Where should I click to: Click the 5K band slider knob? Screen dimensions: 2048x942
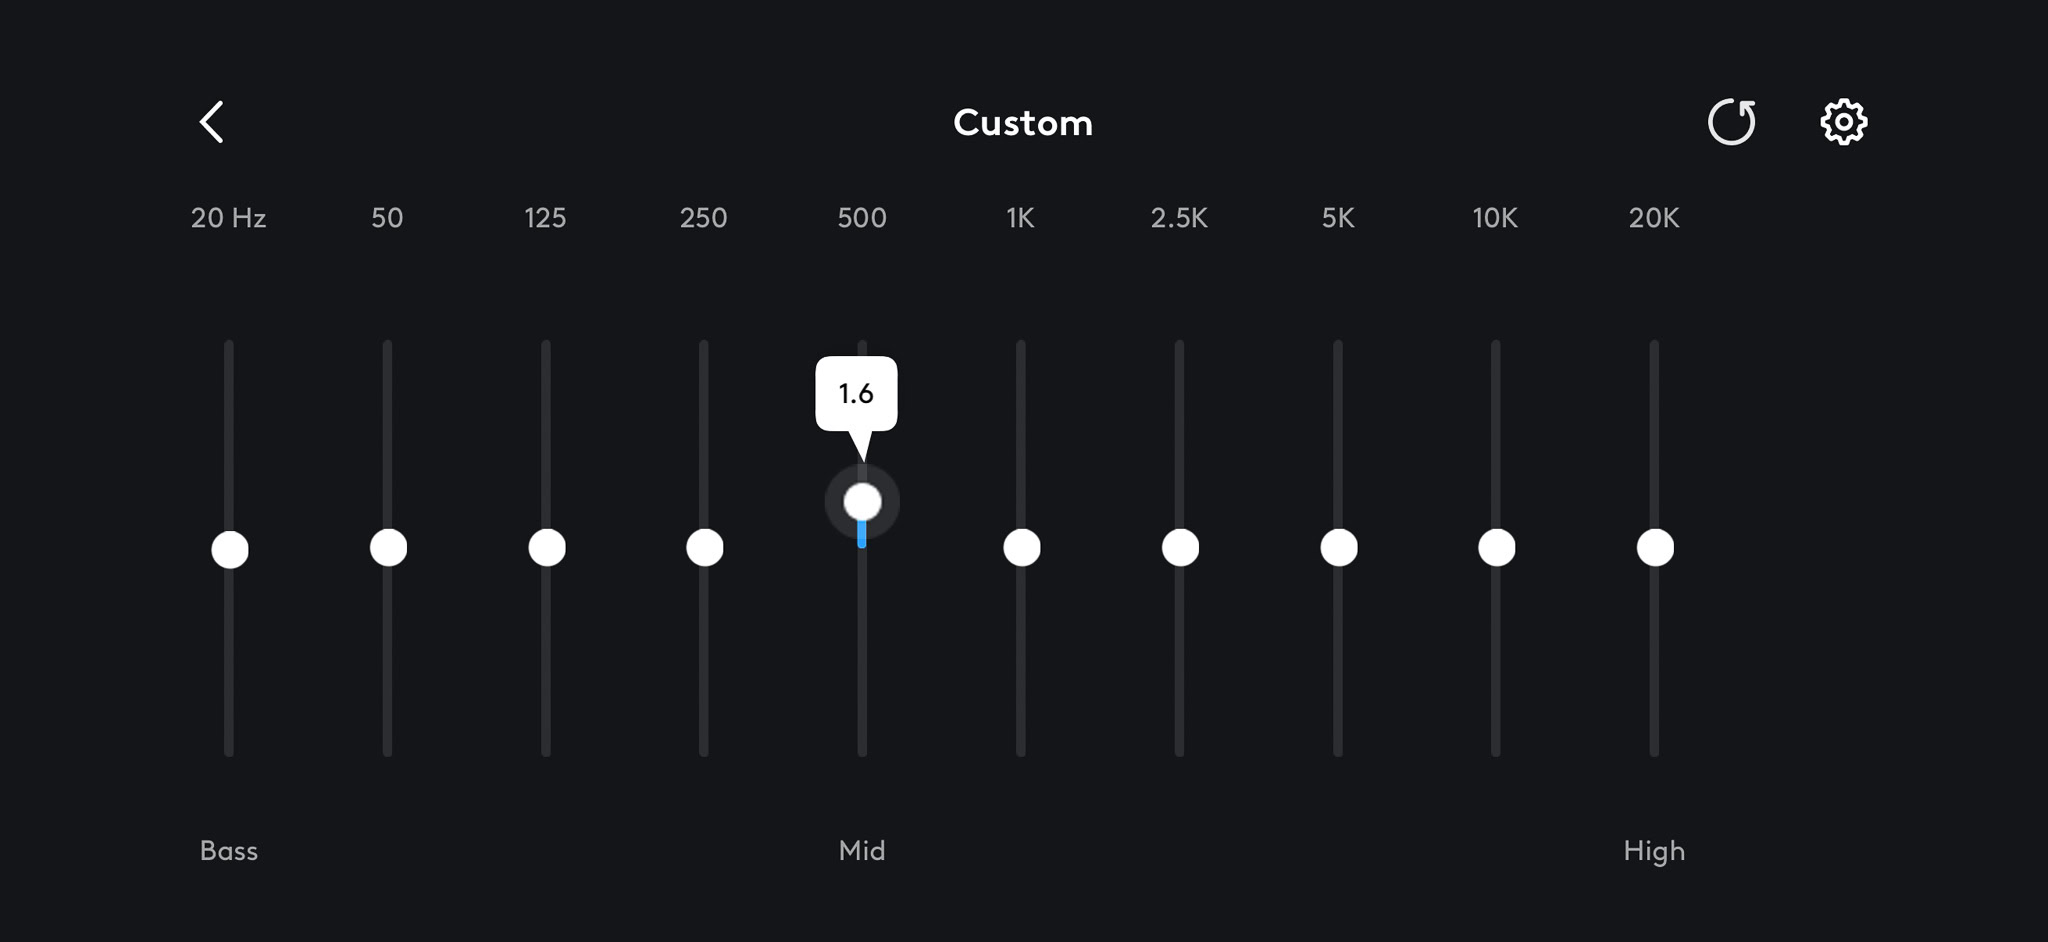[1338, 548]
